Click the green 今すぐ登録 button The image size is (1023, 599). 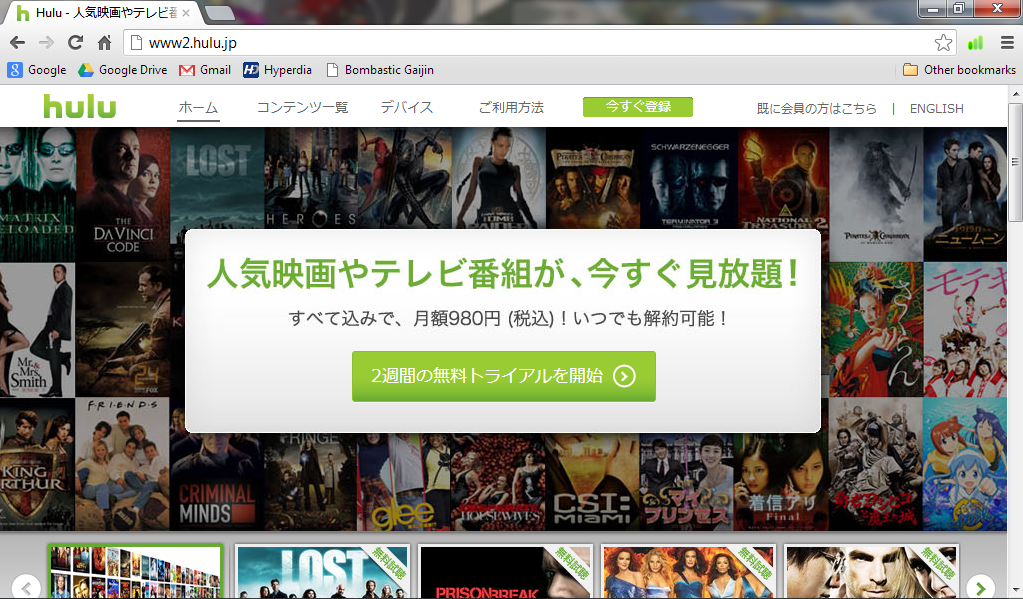tap(637, 106)
